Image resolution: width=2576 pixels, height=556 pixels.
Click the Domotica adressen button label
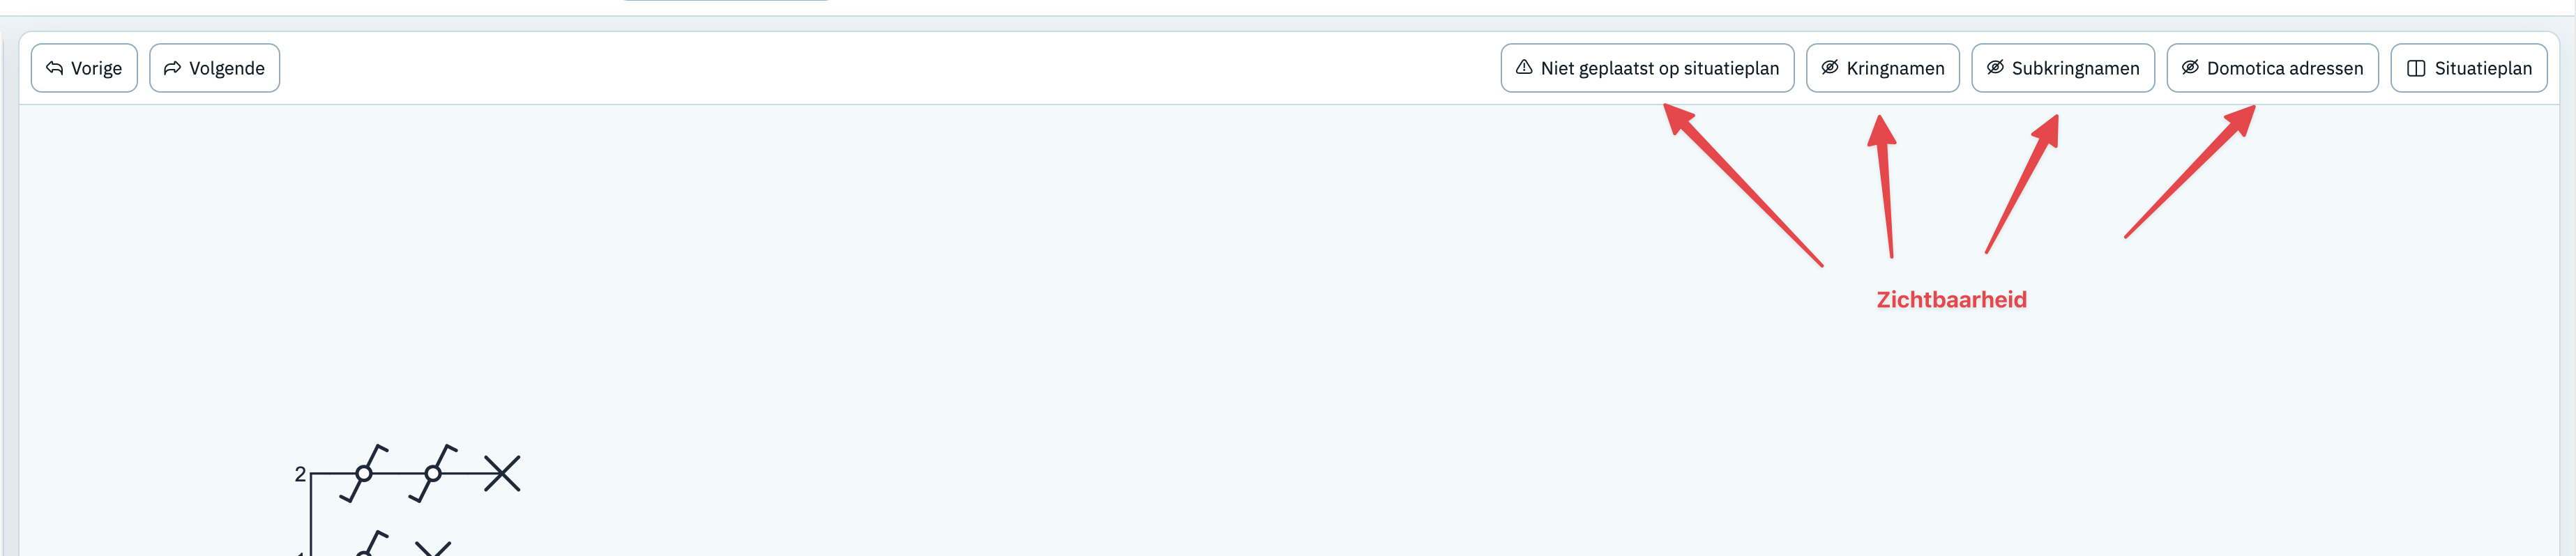pyautogui.click(x=2285, y=68)
